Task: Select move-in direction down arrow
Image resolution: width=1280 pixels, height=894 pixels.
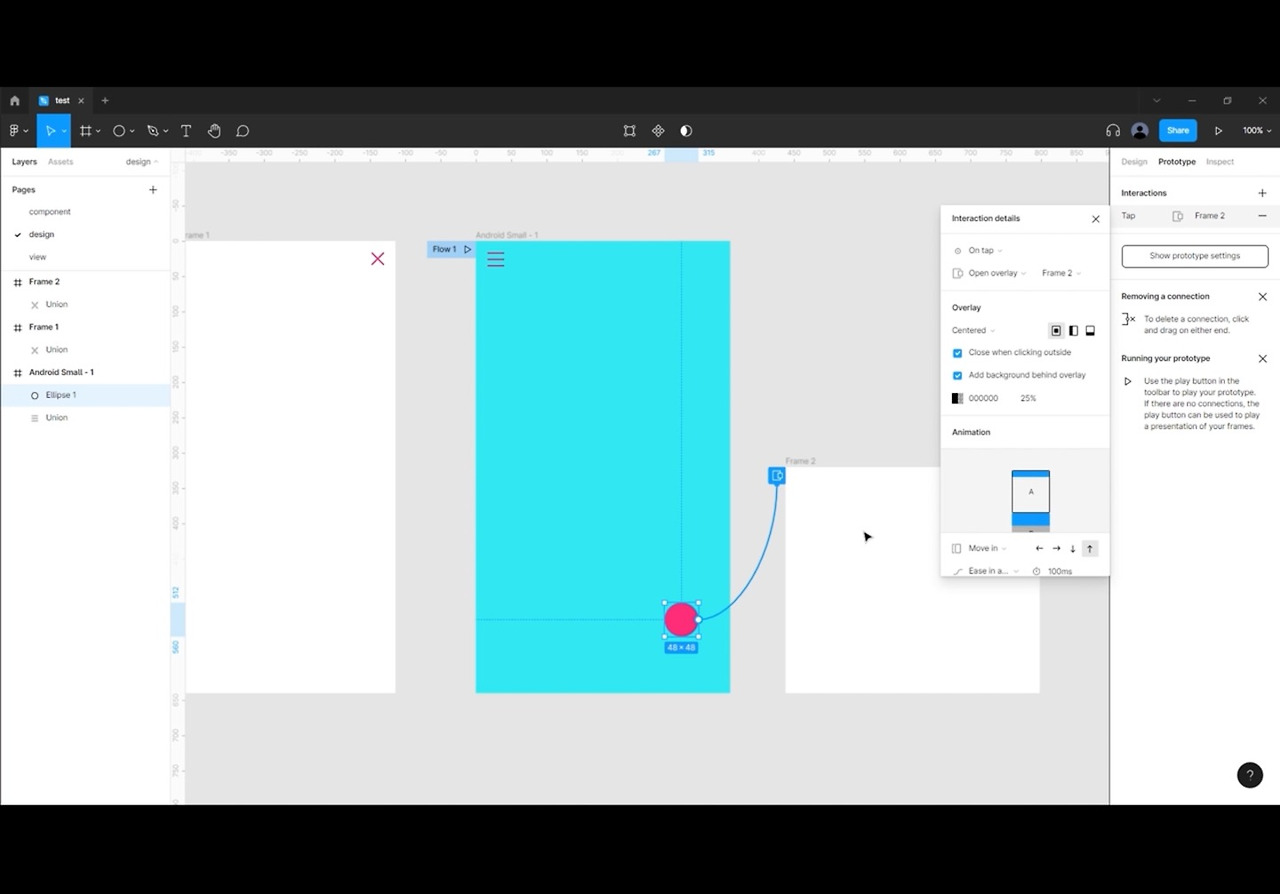Action: (x=1073, y=548)
